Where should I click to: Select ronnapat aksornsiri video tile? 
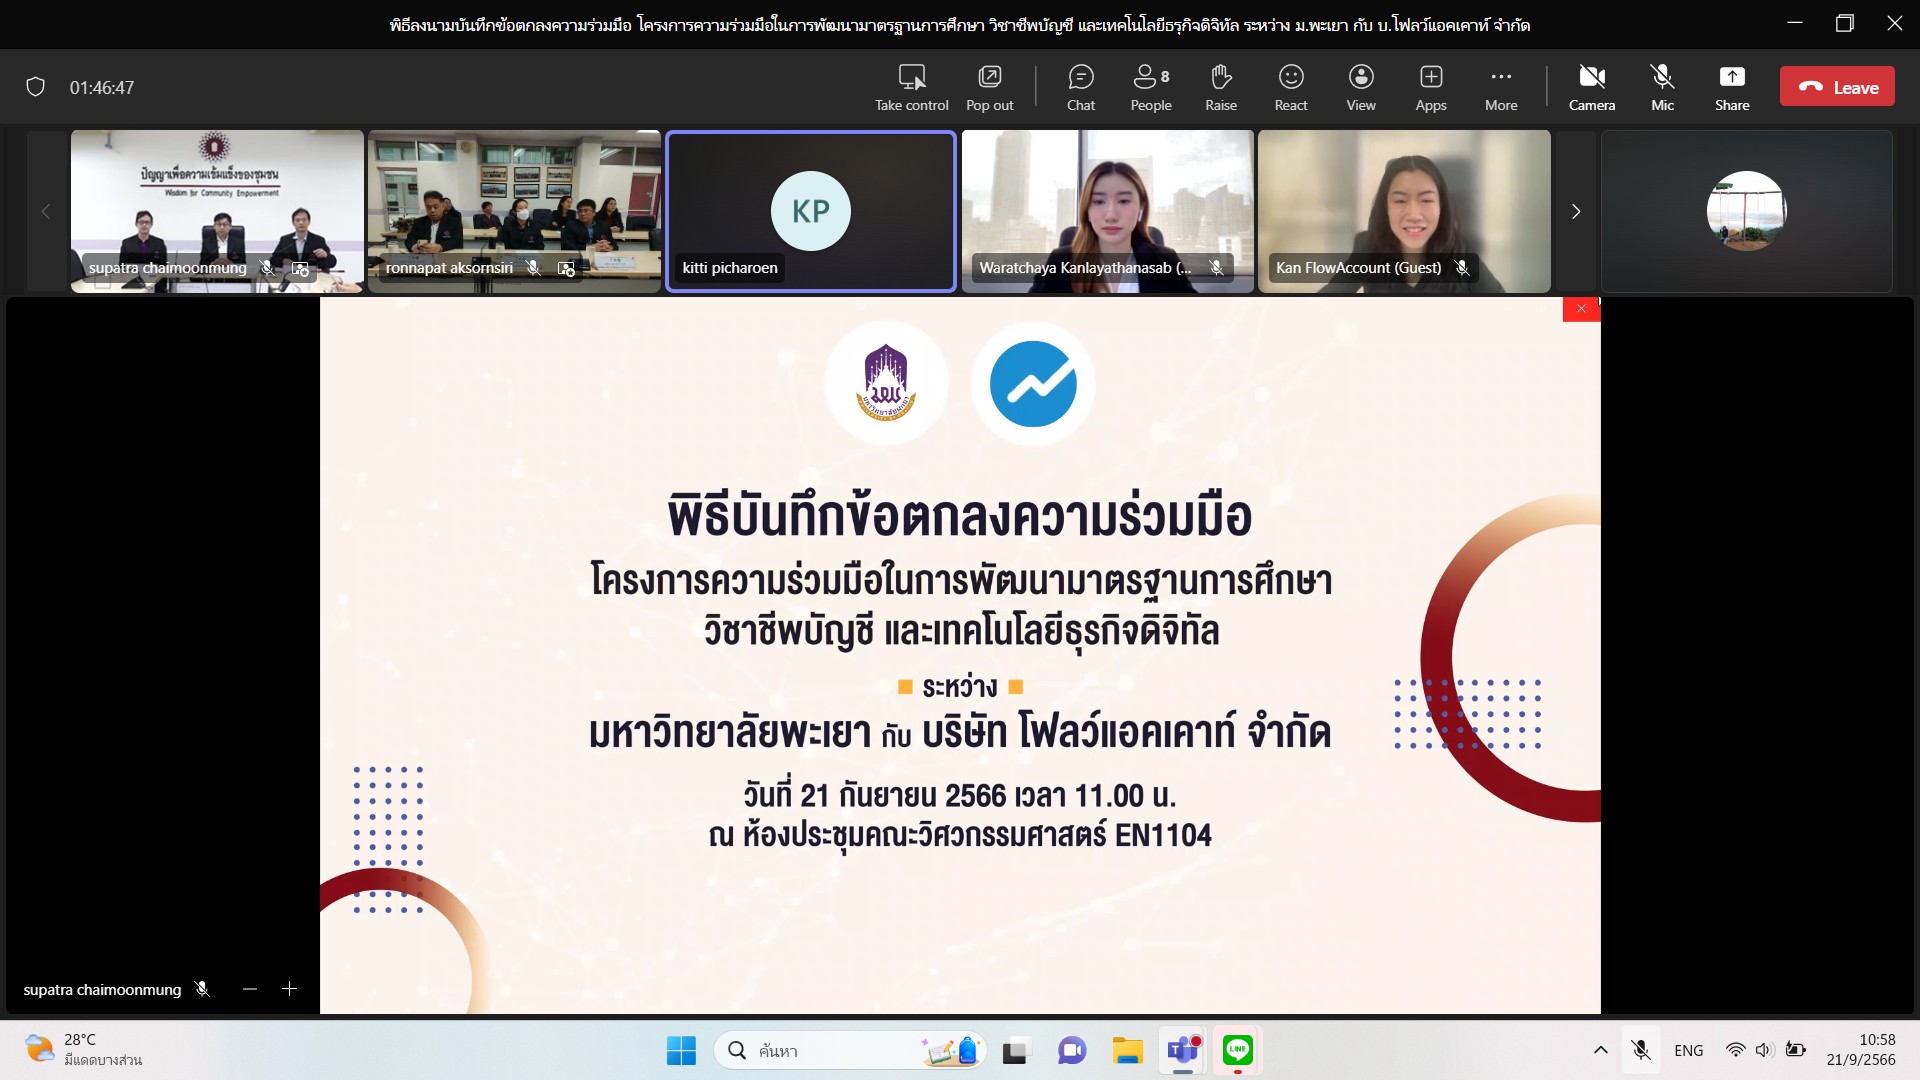(514, 211)
